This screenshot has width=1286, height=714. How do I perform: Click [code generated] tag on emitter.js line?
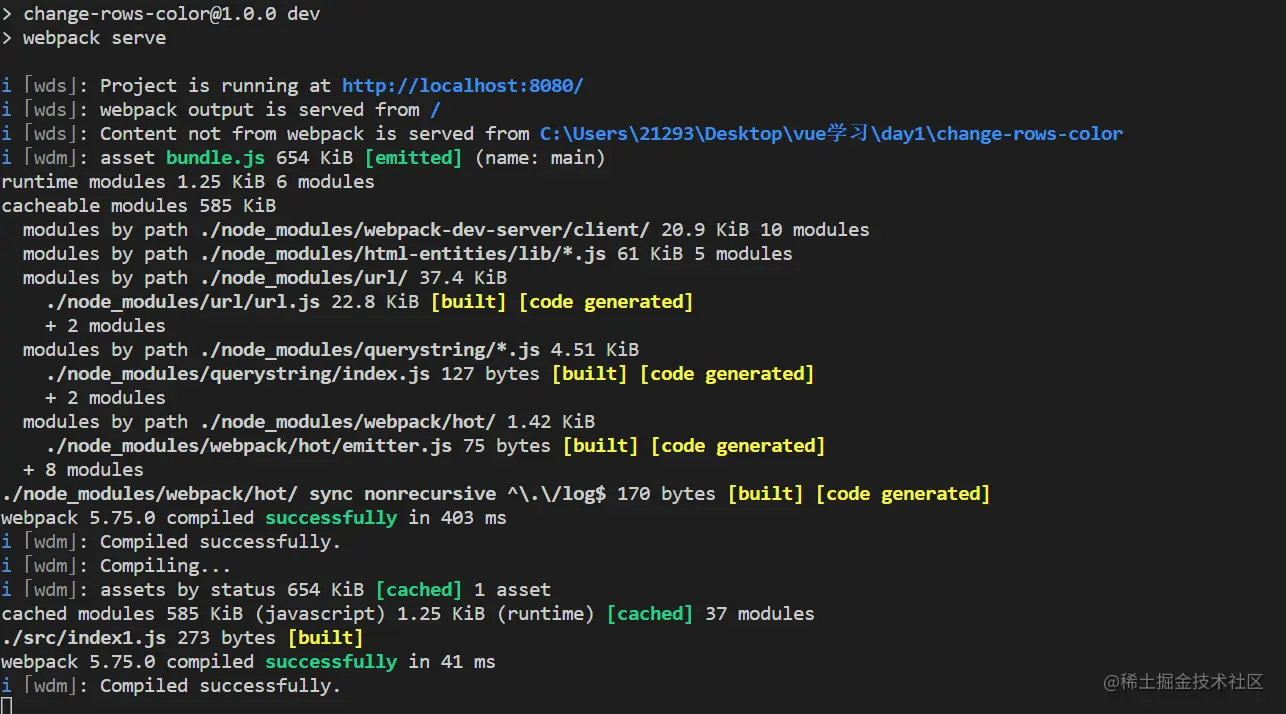[x=738, y=446]
